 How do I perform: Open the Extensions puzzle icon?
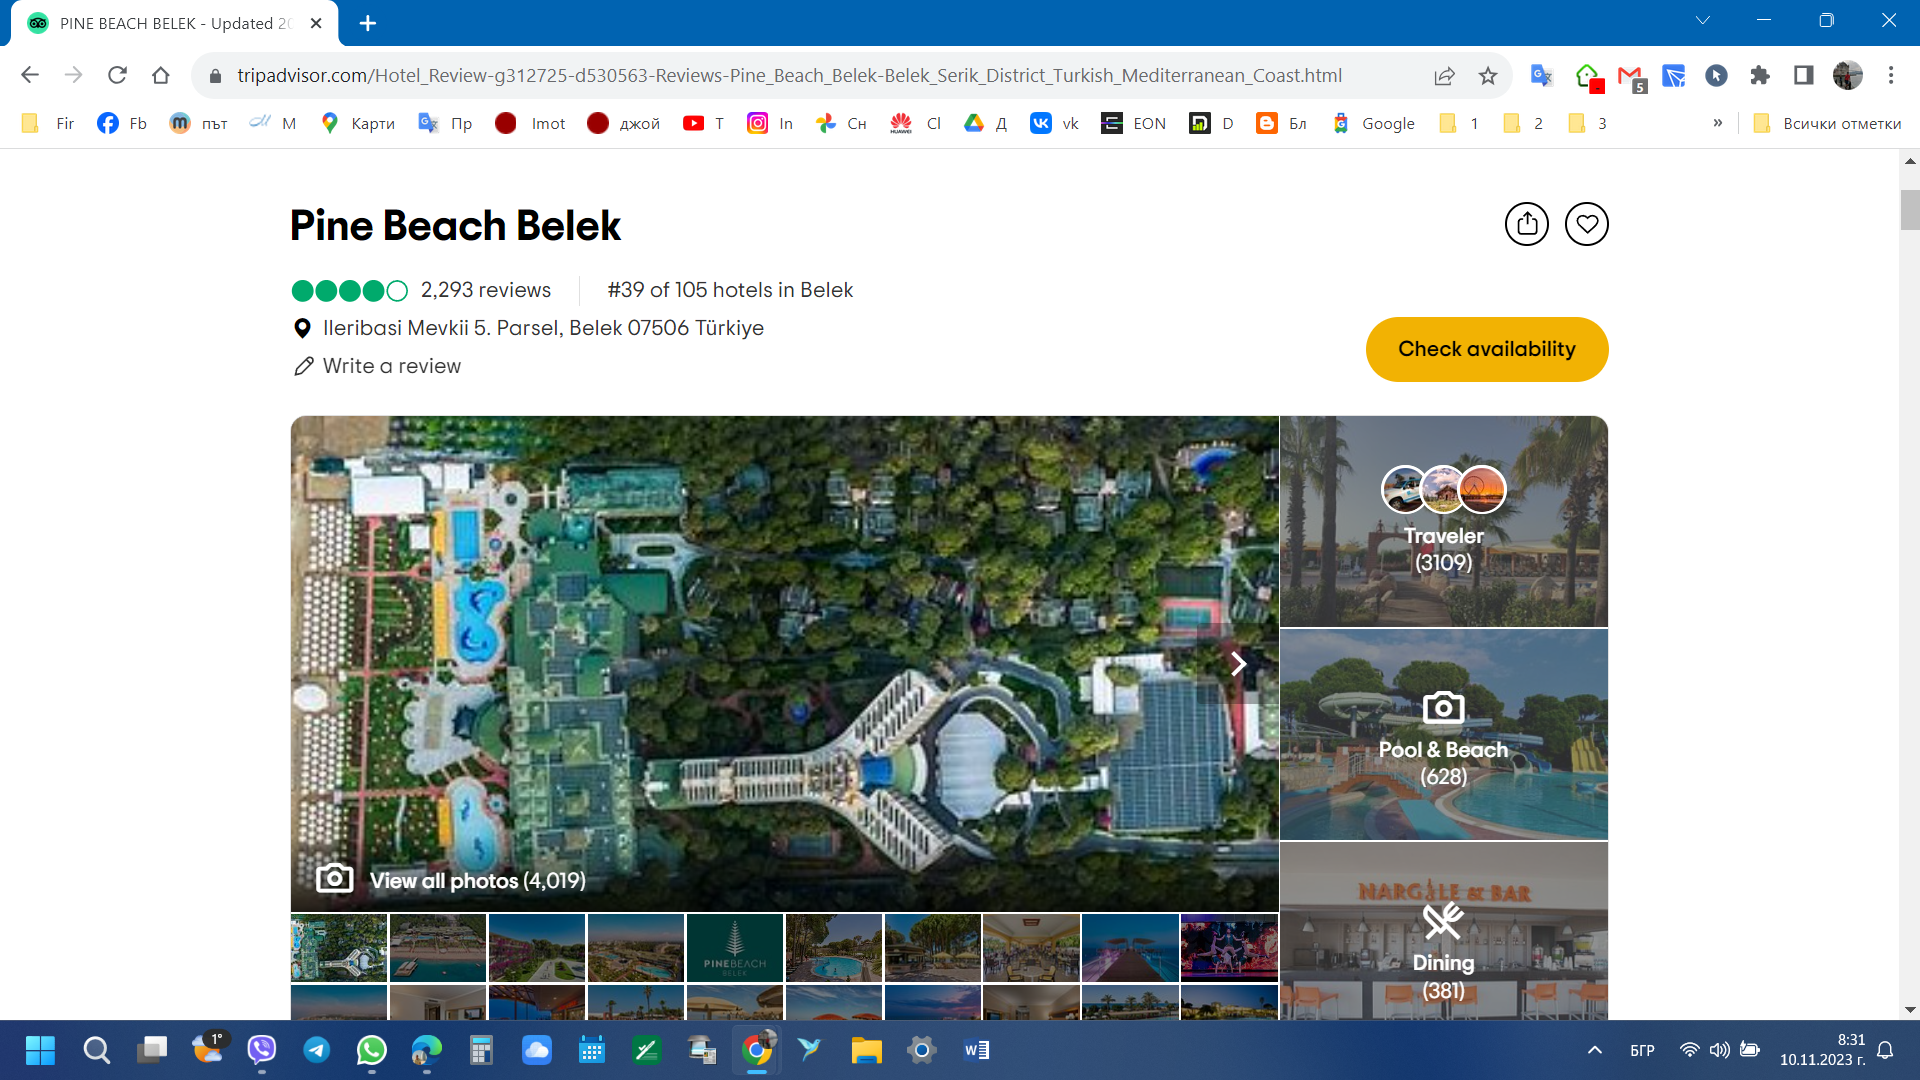tap(1760, 76)
